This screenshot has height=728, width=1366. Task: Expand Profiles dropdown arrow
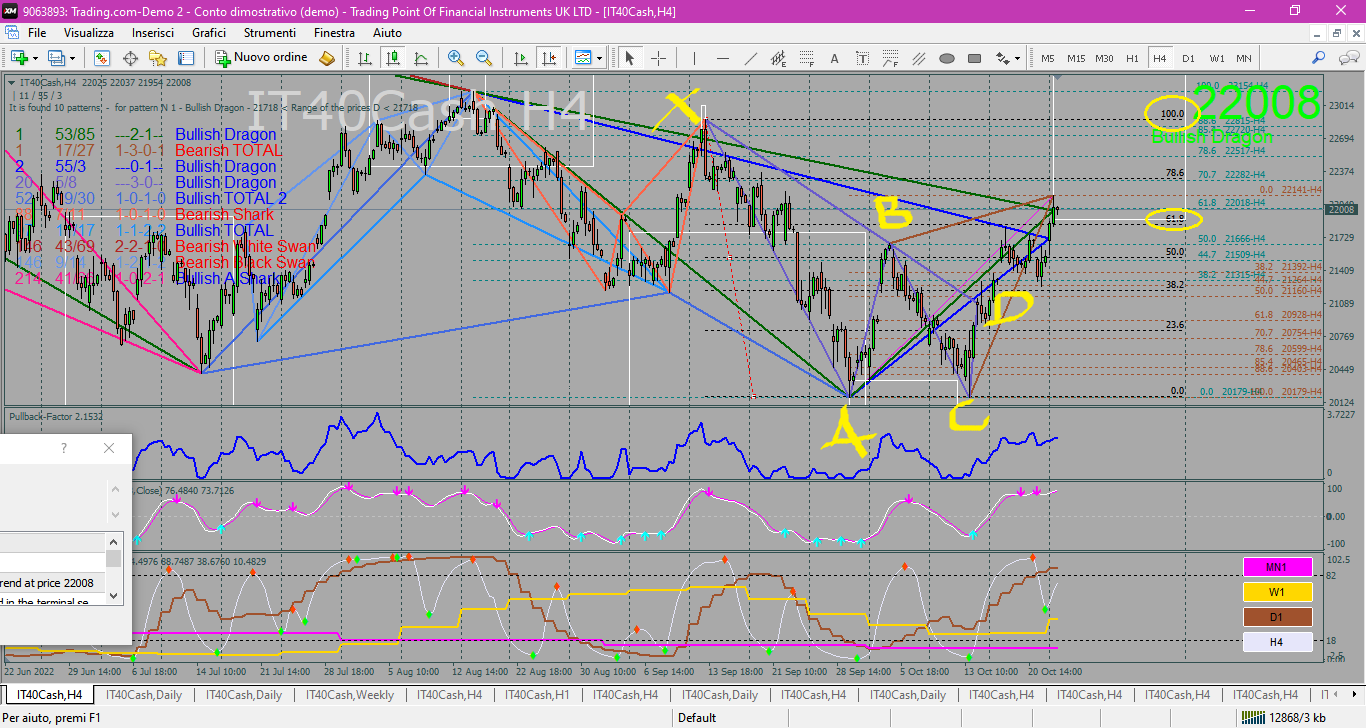pos(72,58)
